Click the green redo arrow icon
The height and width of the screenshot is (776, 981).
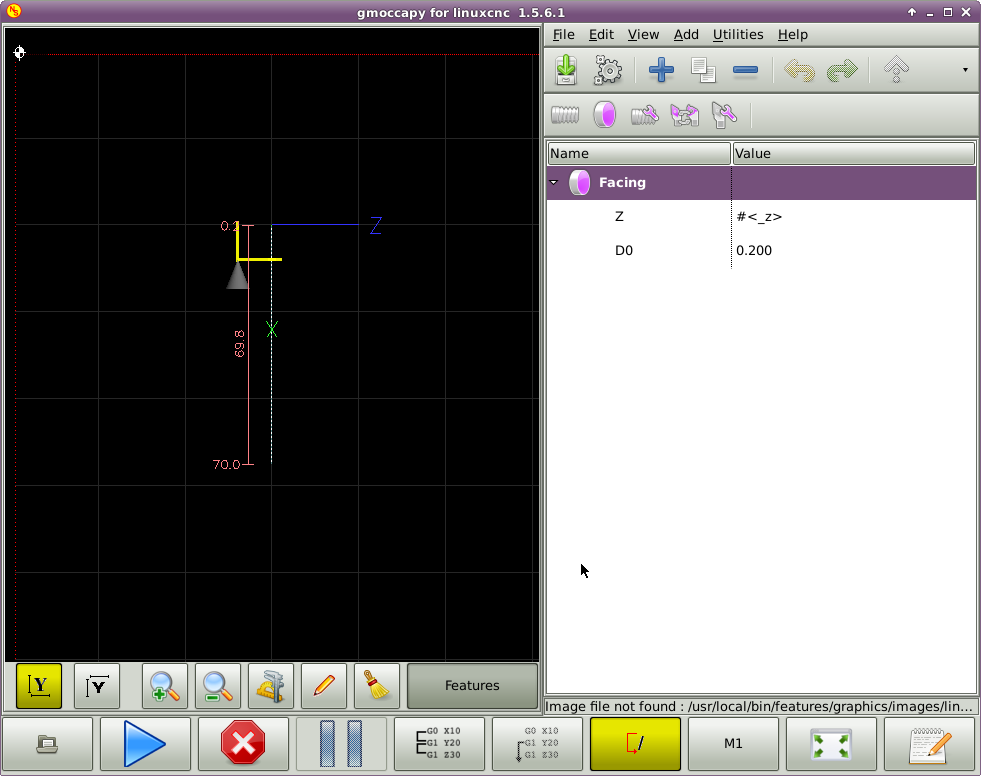(x=842, y=70)
